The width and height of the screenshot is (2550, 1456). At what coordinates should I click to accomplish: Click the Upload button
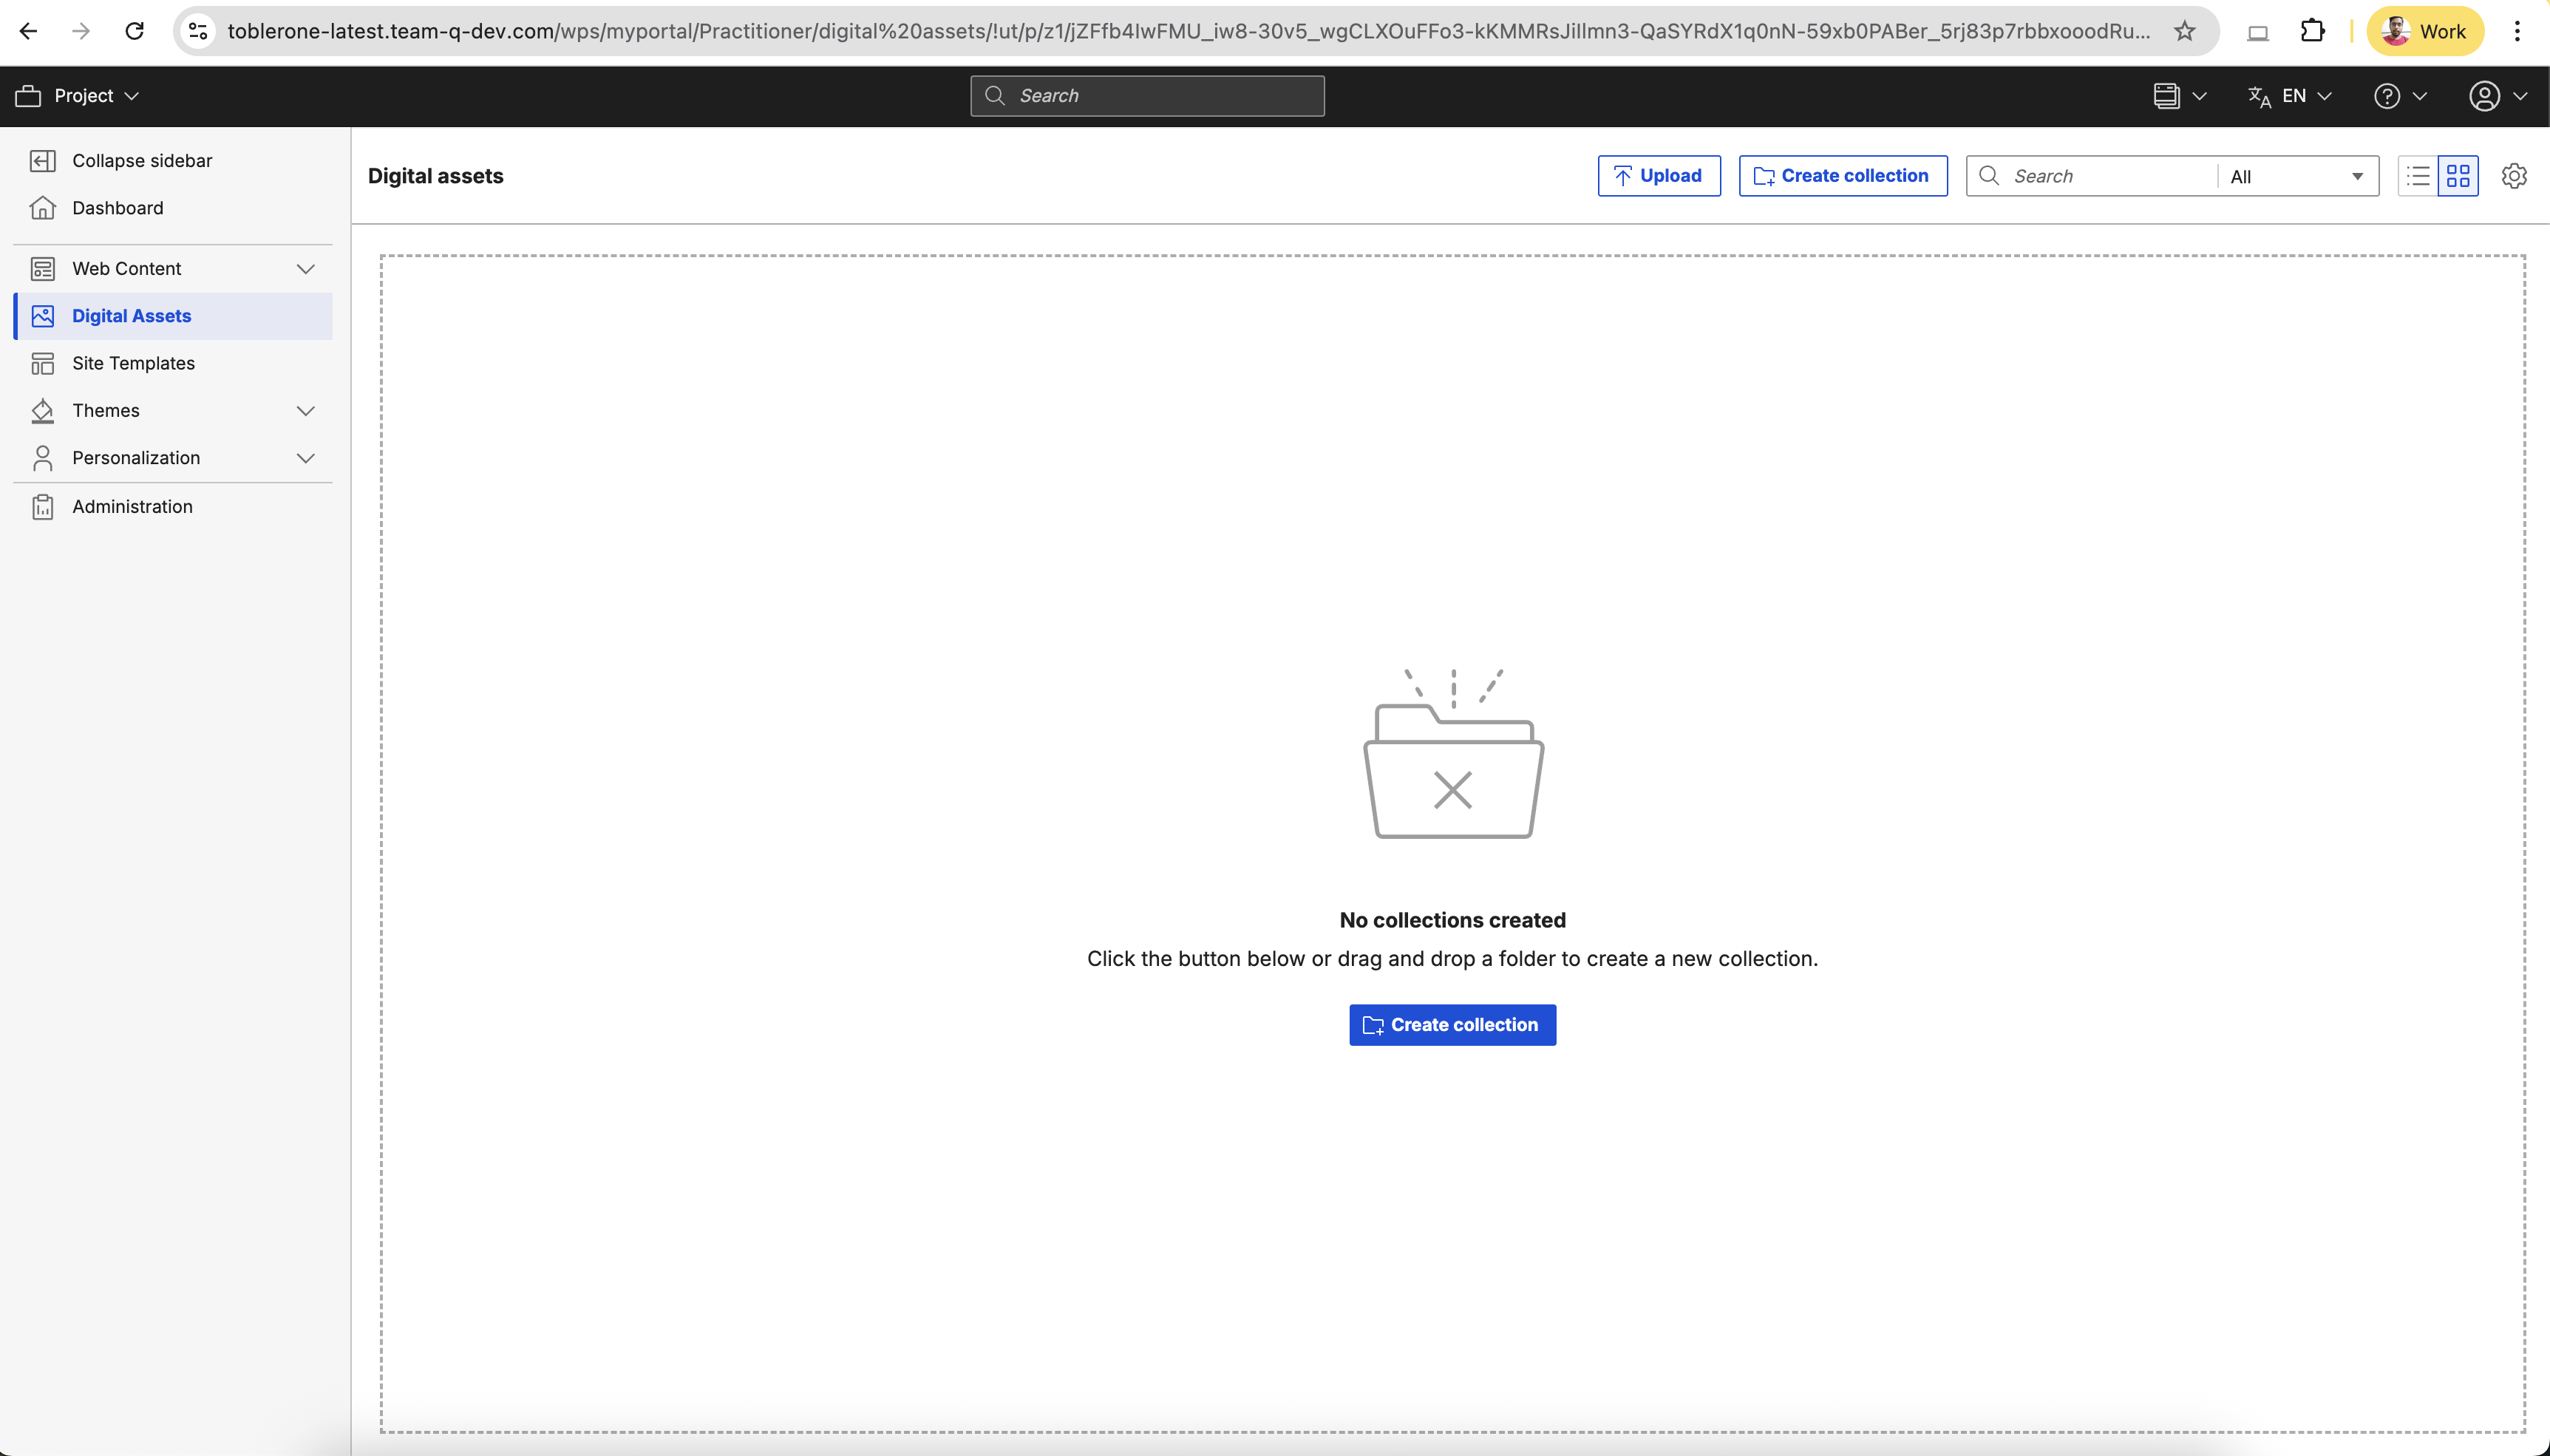tap(1658, 175)
